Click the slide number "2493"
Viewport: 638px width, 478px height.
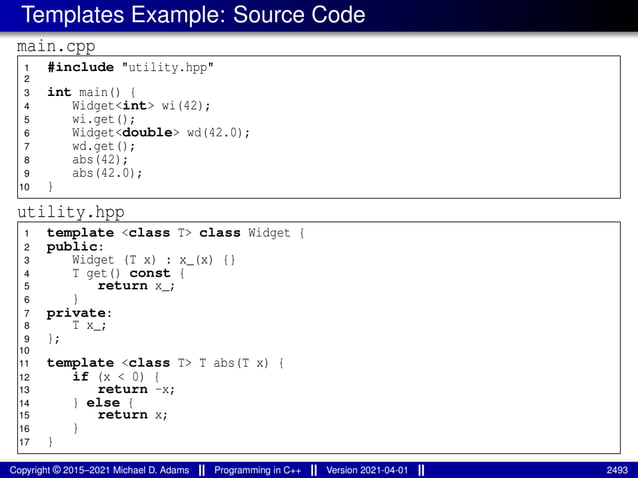(617, 470)
